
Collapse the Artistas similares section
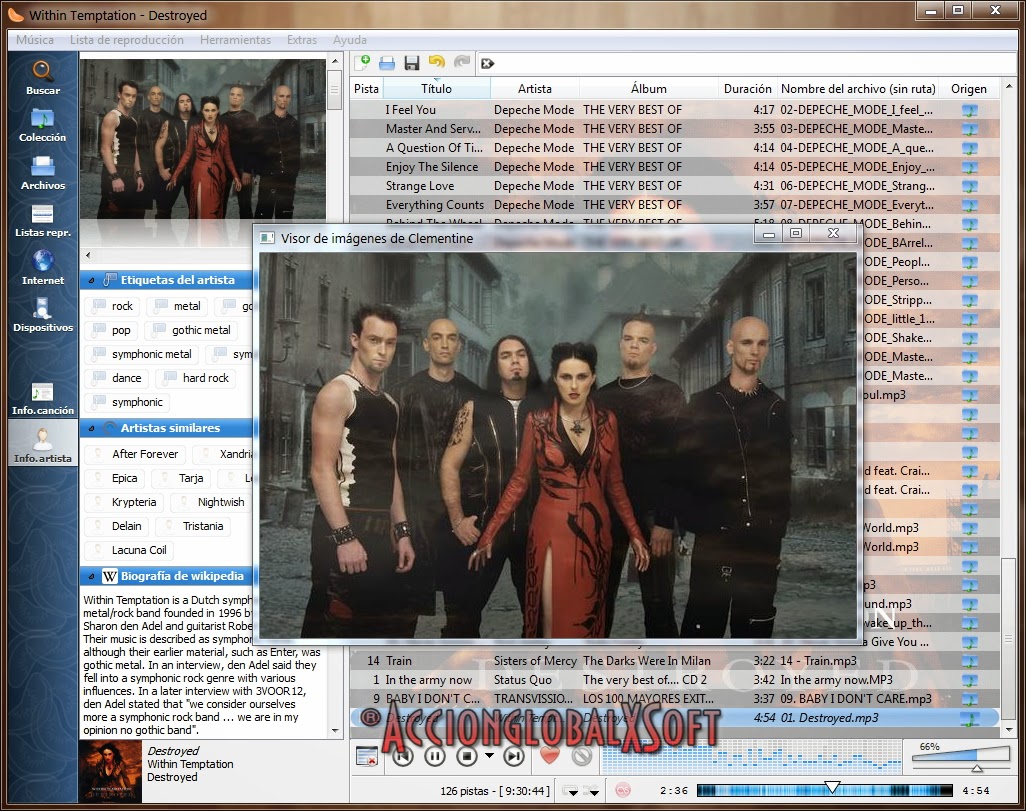click(x=91, y=428)
